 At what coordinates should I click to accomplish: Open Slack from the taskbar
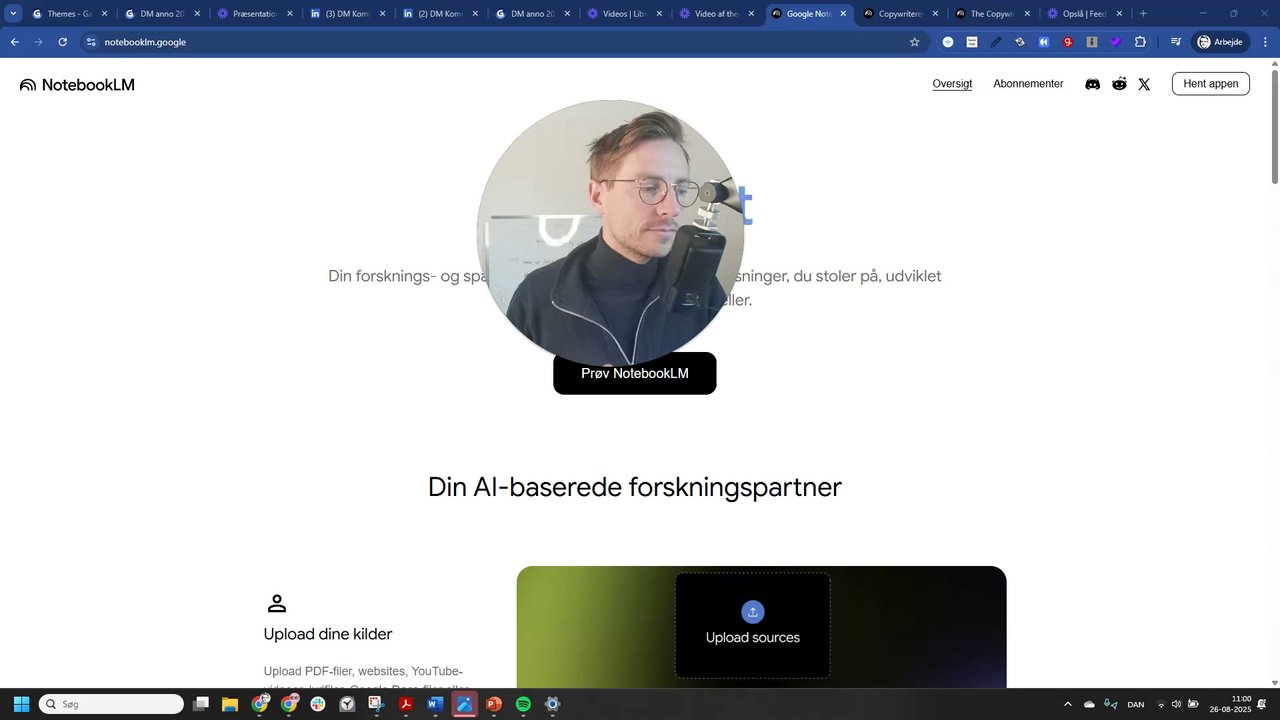point(318,704)
